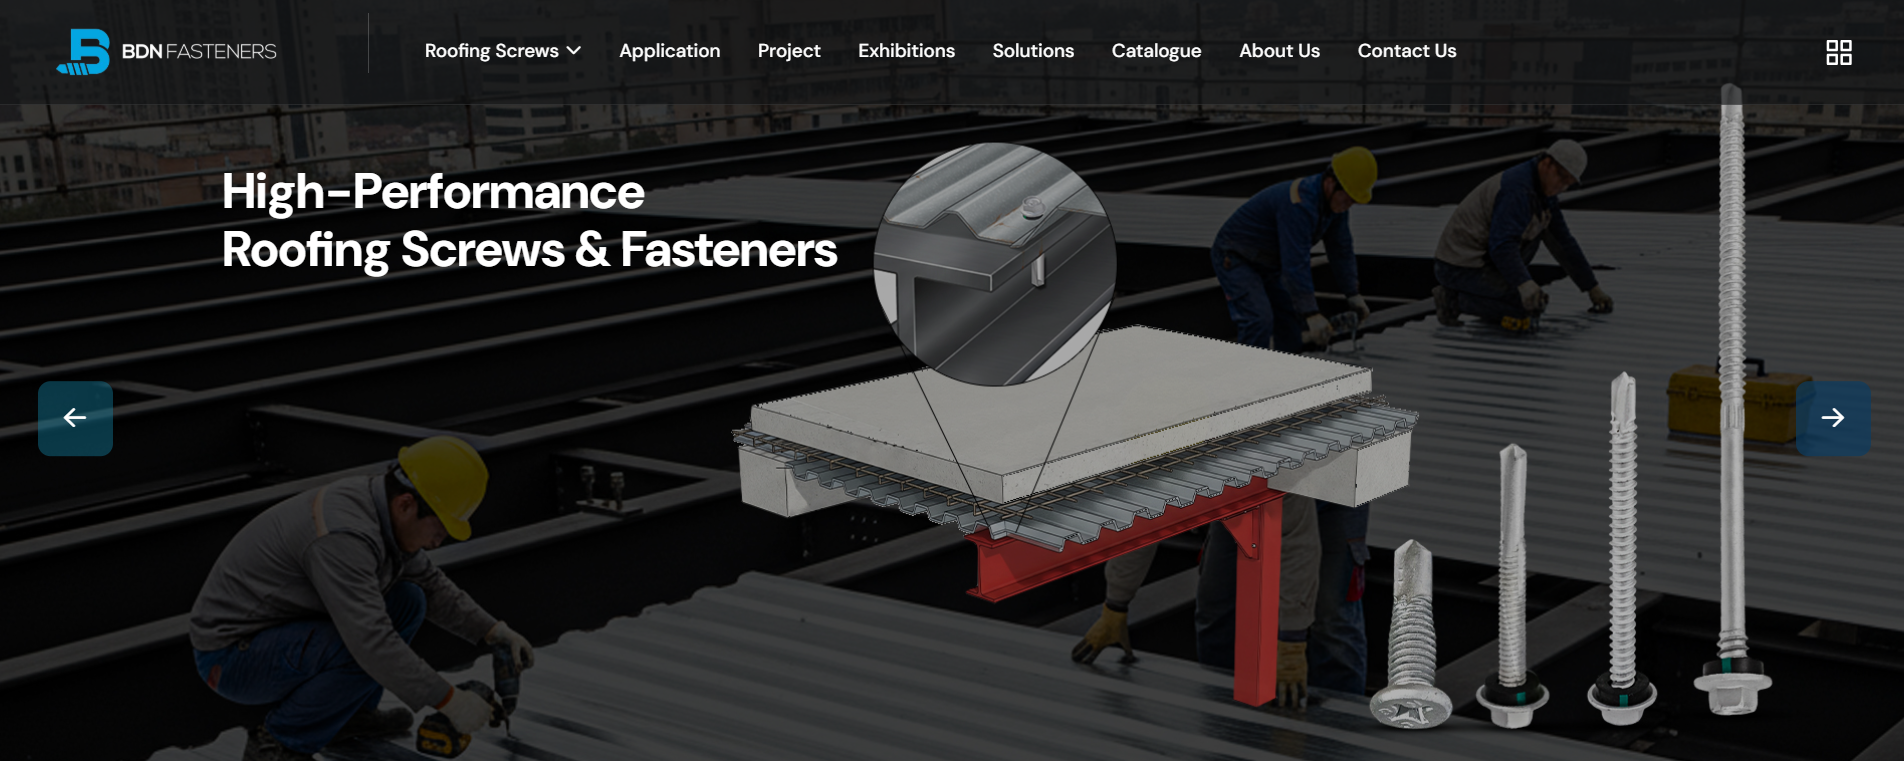Navigate to Exhibitions
1904x761 pixels.
pos(906,51)
